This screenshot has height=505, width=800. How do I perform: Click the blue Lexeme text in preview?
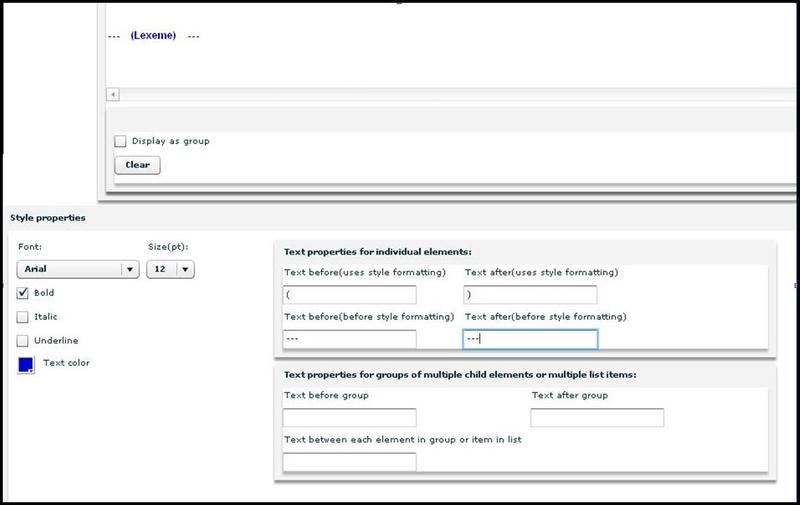point(153,36)
